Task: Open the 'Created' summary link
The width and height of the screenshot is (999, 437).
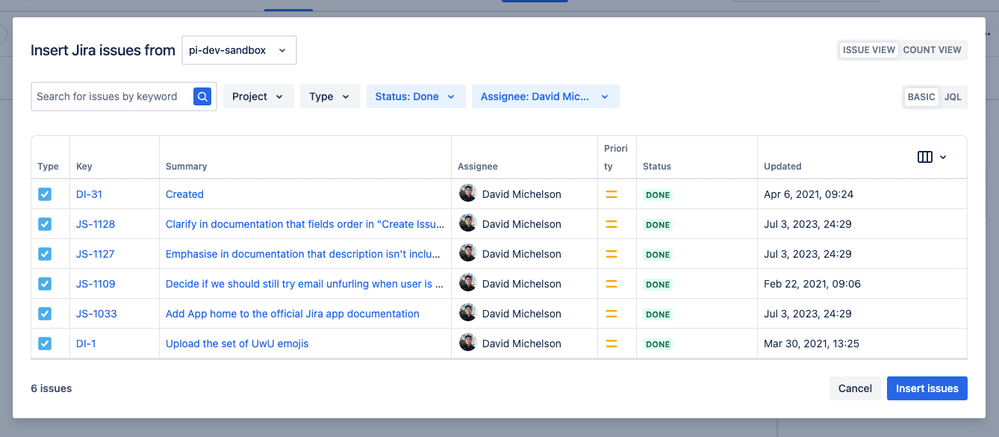Action: (x=185, y=194)
